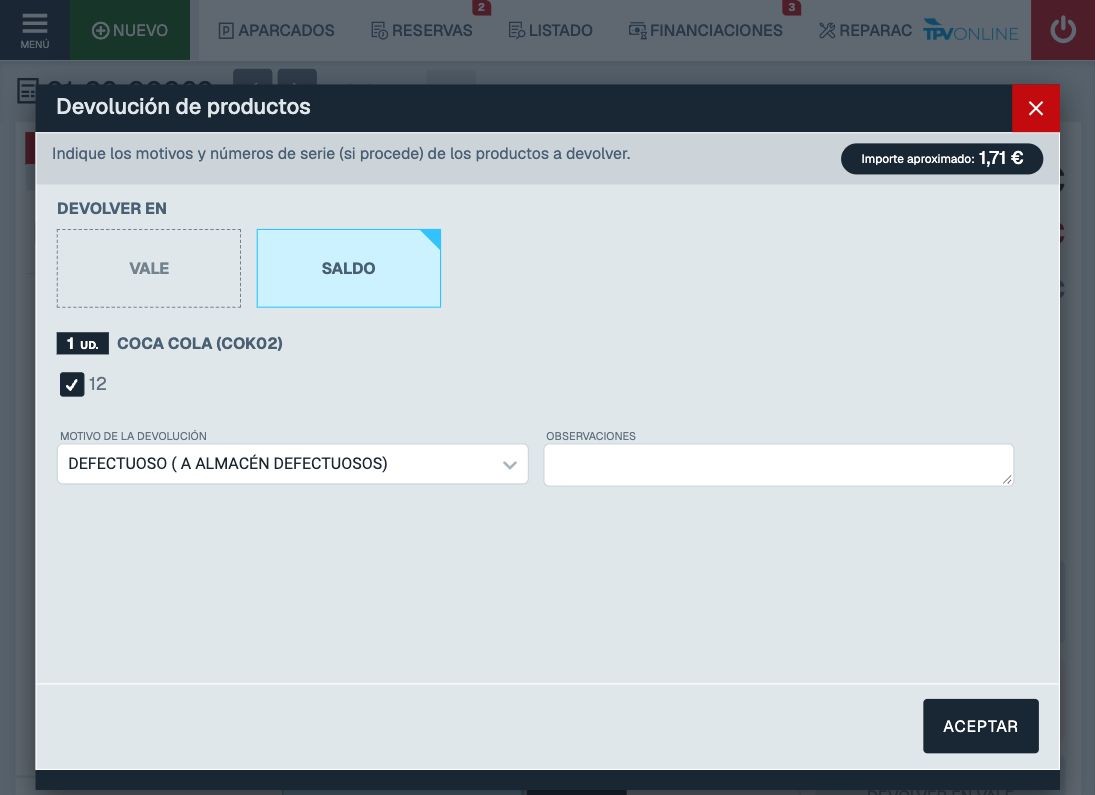Close the Devolución de productos dialog

(1036, 108)
